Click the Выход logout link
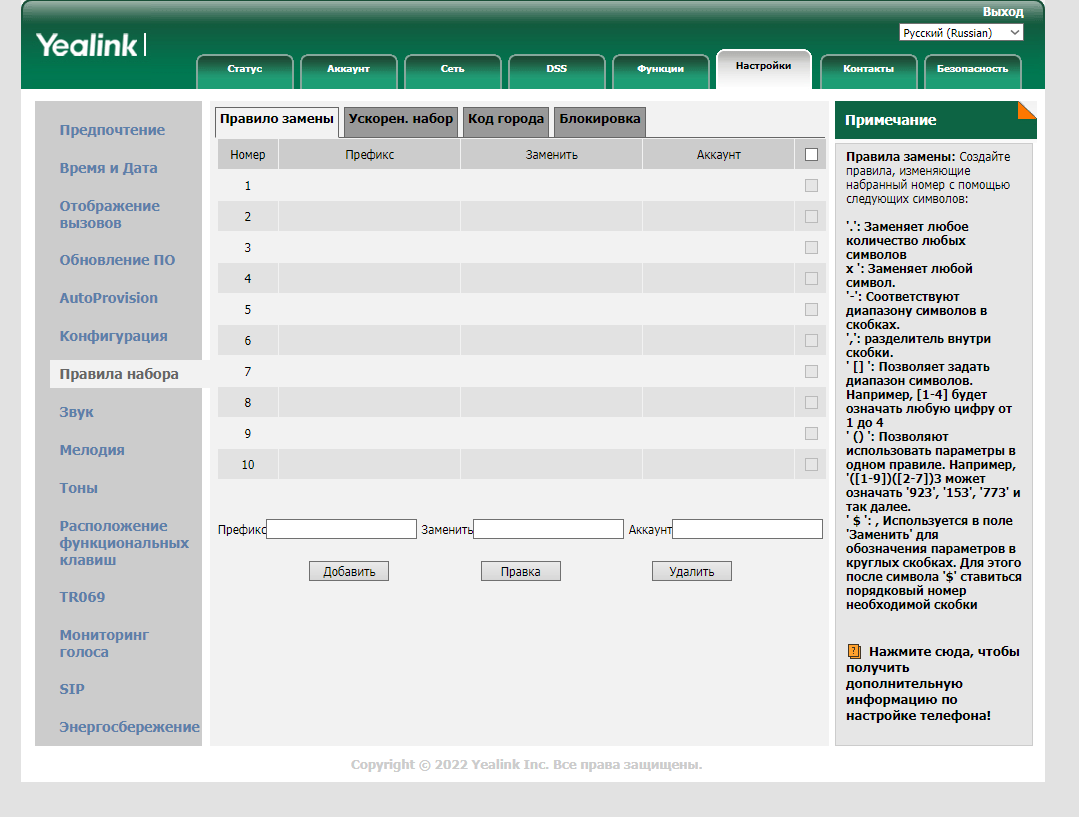Viewport: 1079px width, 817px height. [x=1003, y=12]
